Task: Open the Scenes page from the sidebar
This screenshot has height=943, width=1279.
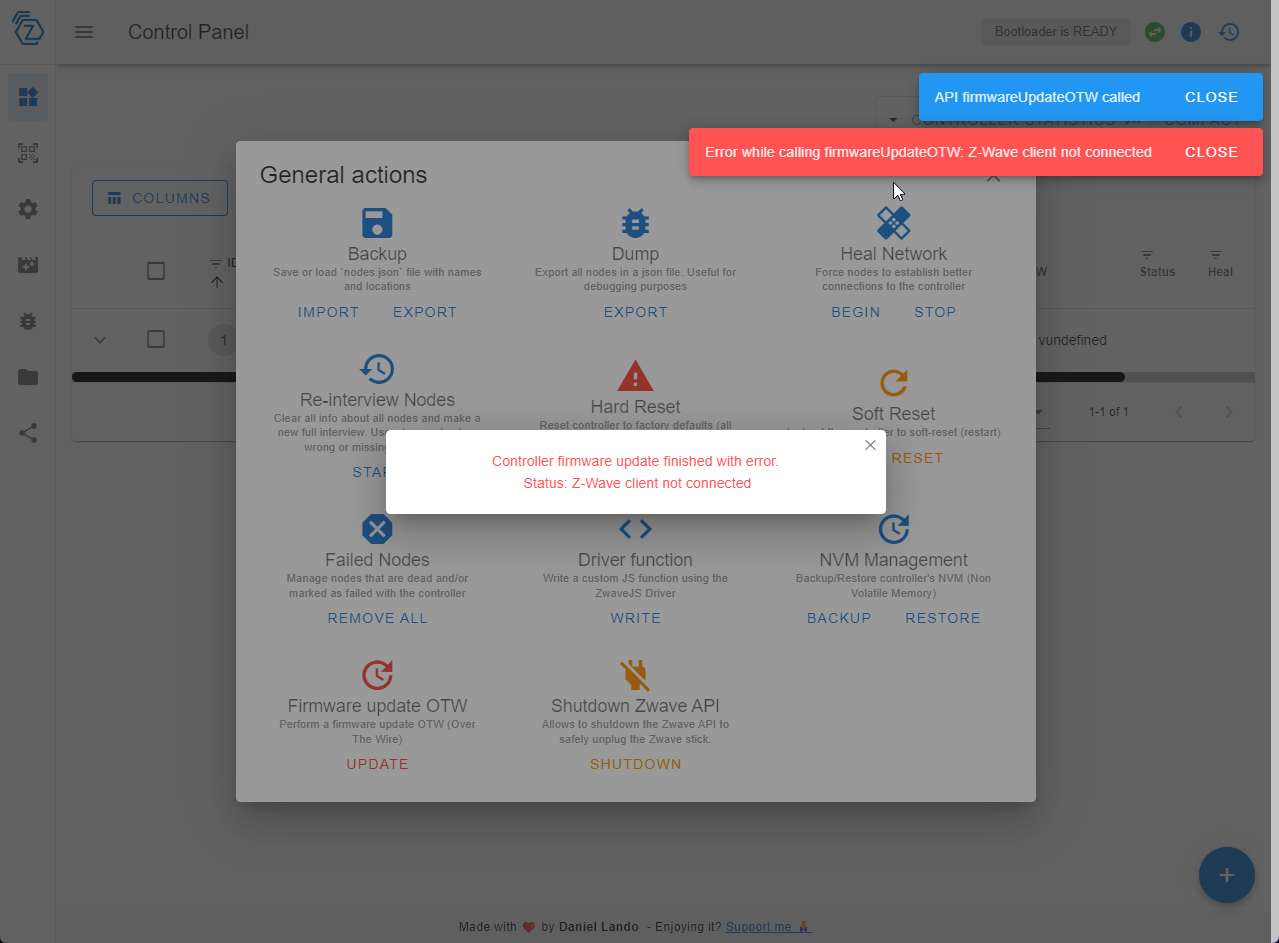Action: (x=27, y=265)
